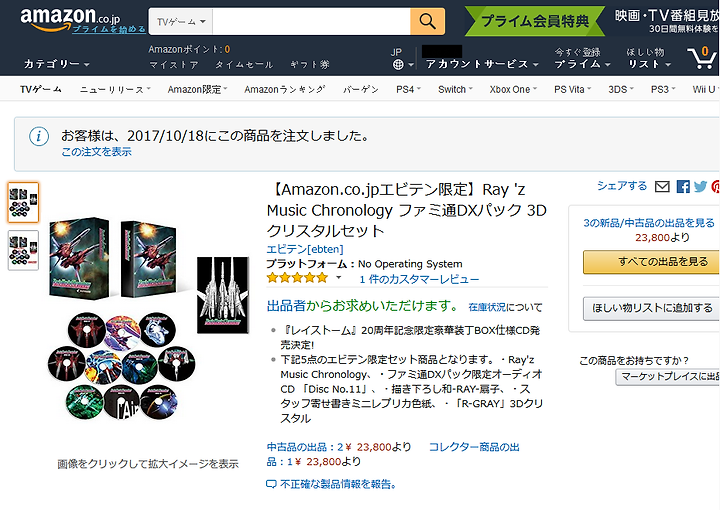
Task: Go to Amazonランキング
Action: [285, 90]
